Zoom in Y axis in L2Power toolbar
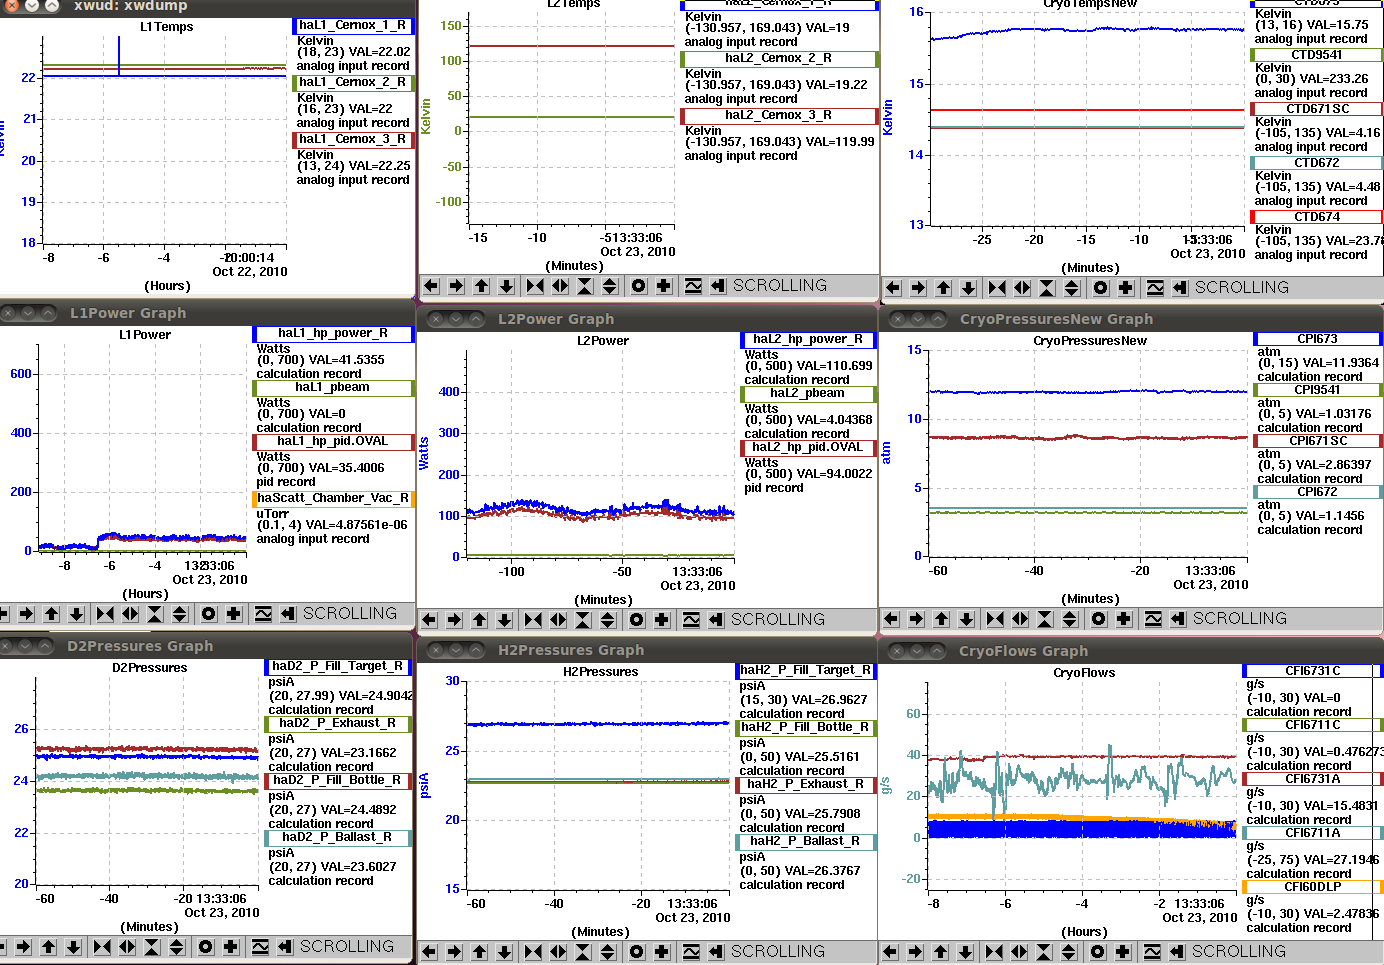The width and height of the screenshot is (1384, 965). coord(583,620)
